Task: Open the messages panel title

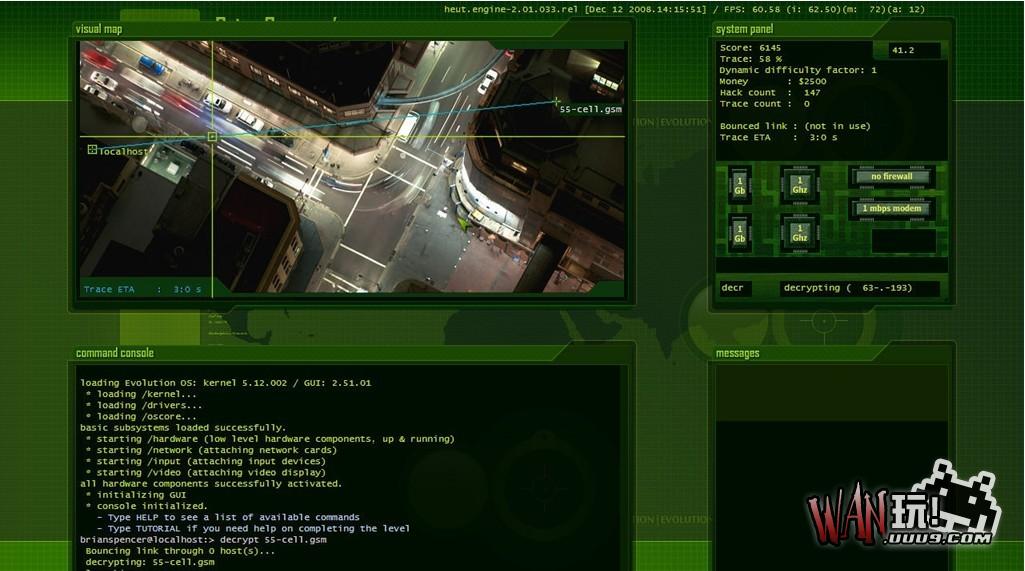Action: click(x=737, y=353)
